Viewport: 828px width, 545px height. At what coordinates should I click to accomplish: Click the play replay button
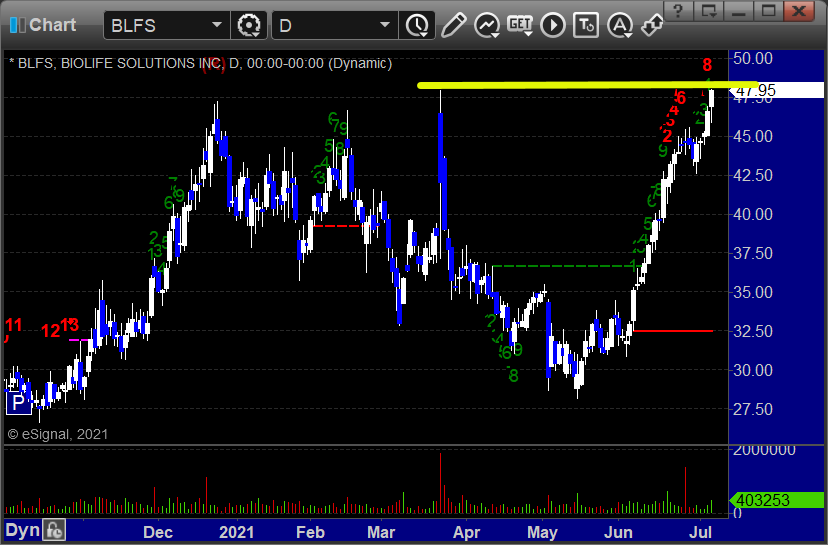point(553,25)
